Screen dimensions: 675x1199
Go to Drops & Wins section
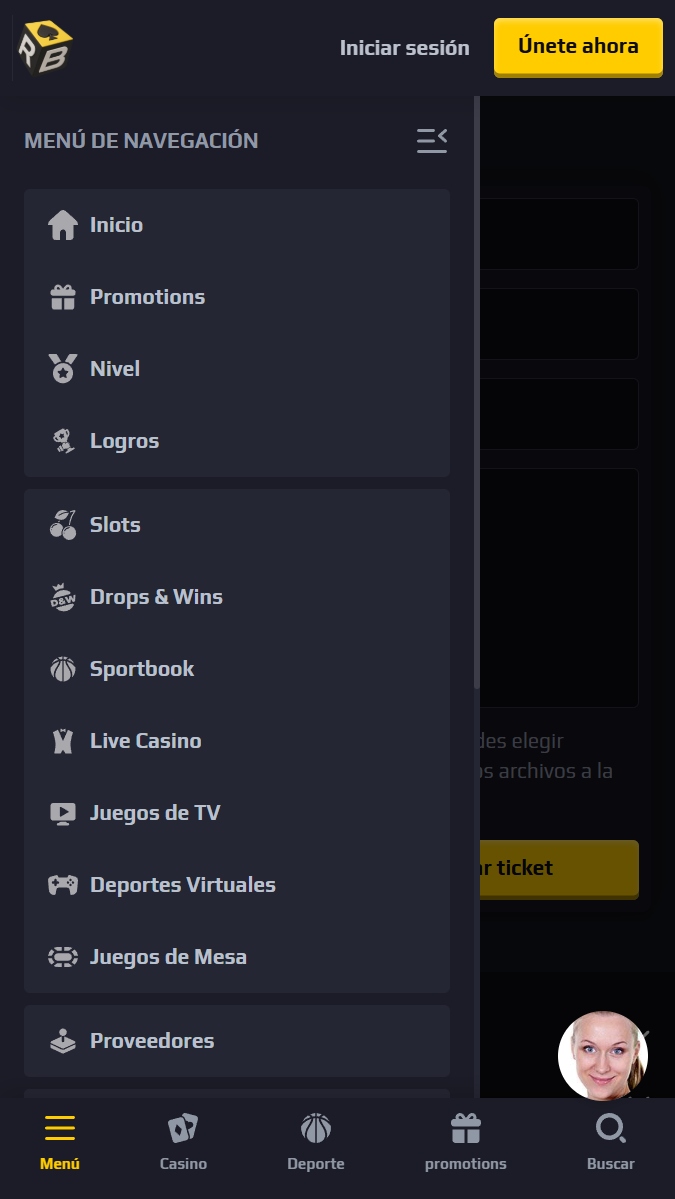[x=156, y=597]
